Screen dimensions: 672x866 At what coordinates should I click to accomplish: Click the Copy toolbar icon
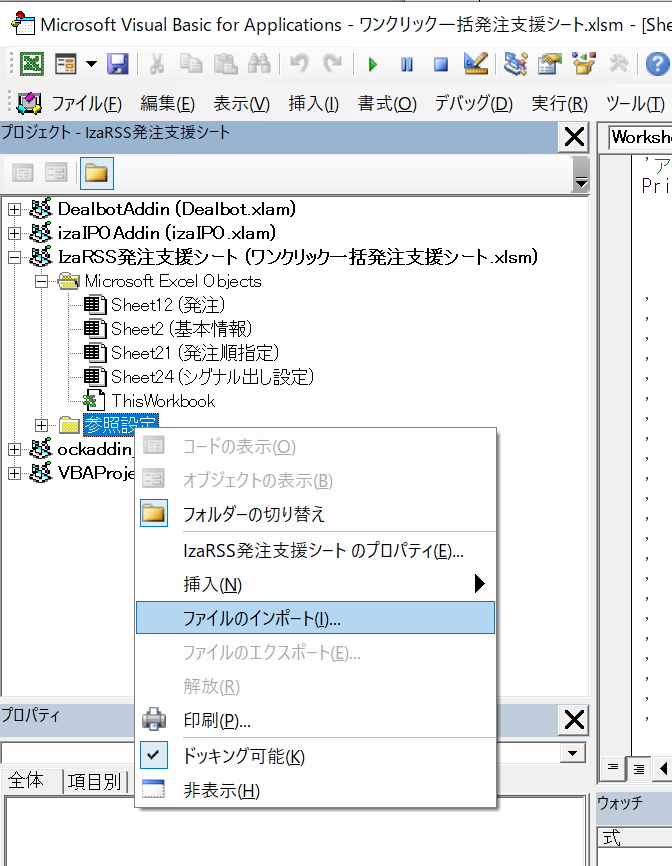(191, 64)
